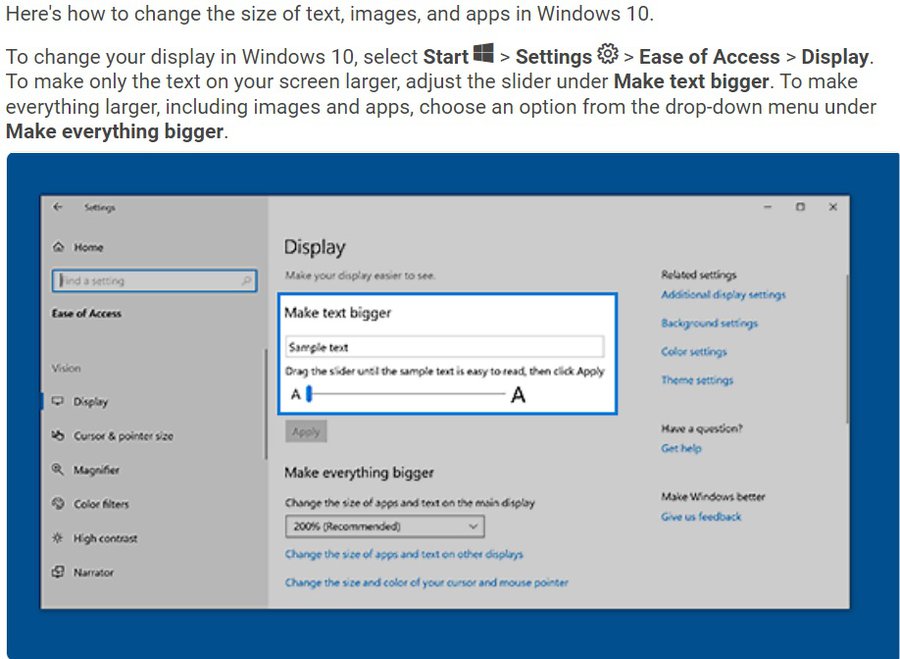
Task: Click the Settings gear icon in the article
Action: 607,54
